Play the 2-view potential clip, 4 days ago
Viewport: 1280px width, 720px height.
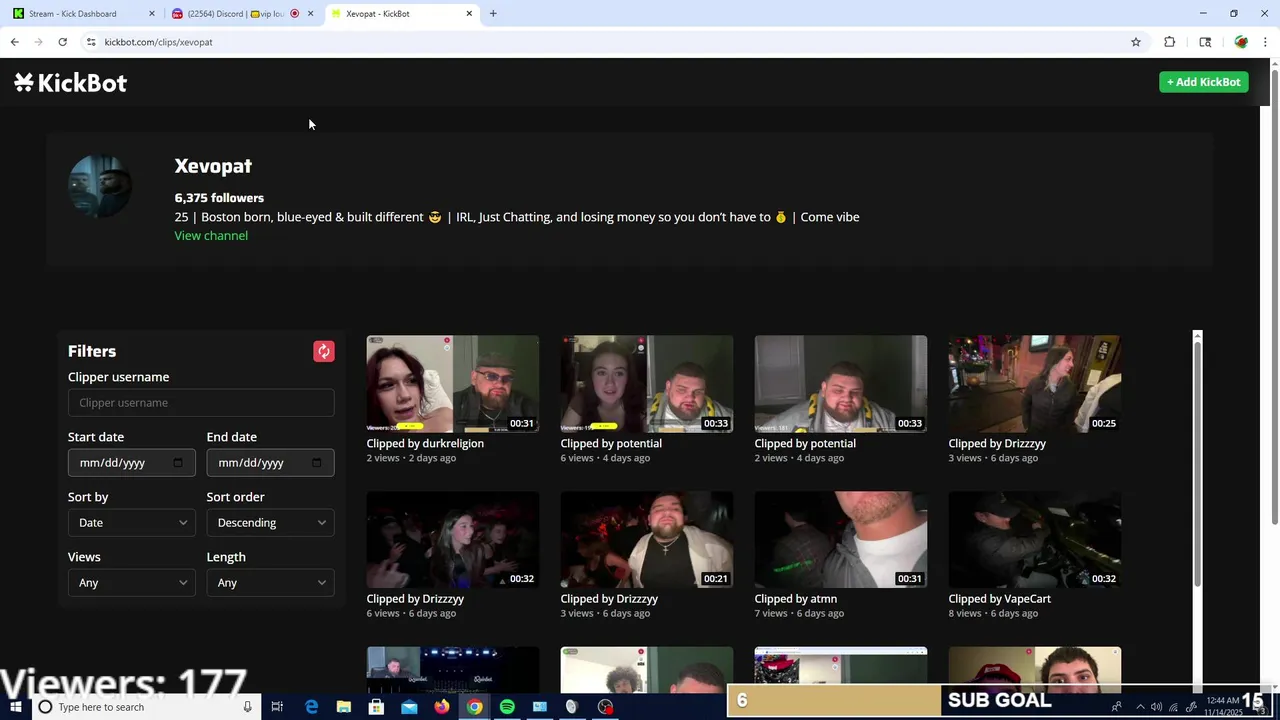coord(841,384)
